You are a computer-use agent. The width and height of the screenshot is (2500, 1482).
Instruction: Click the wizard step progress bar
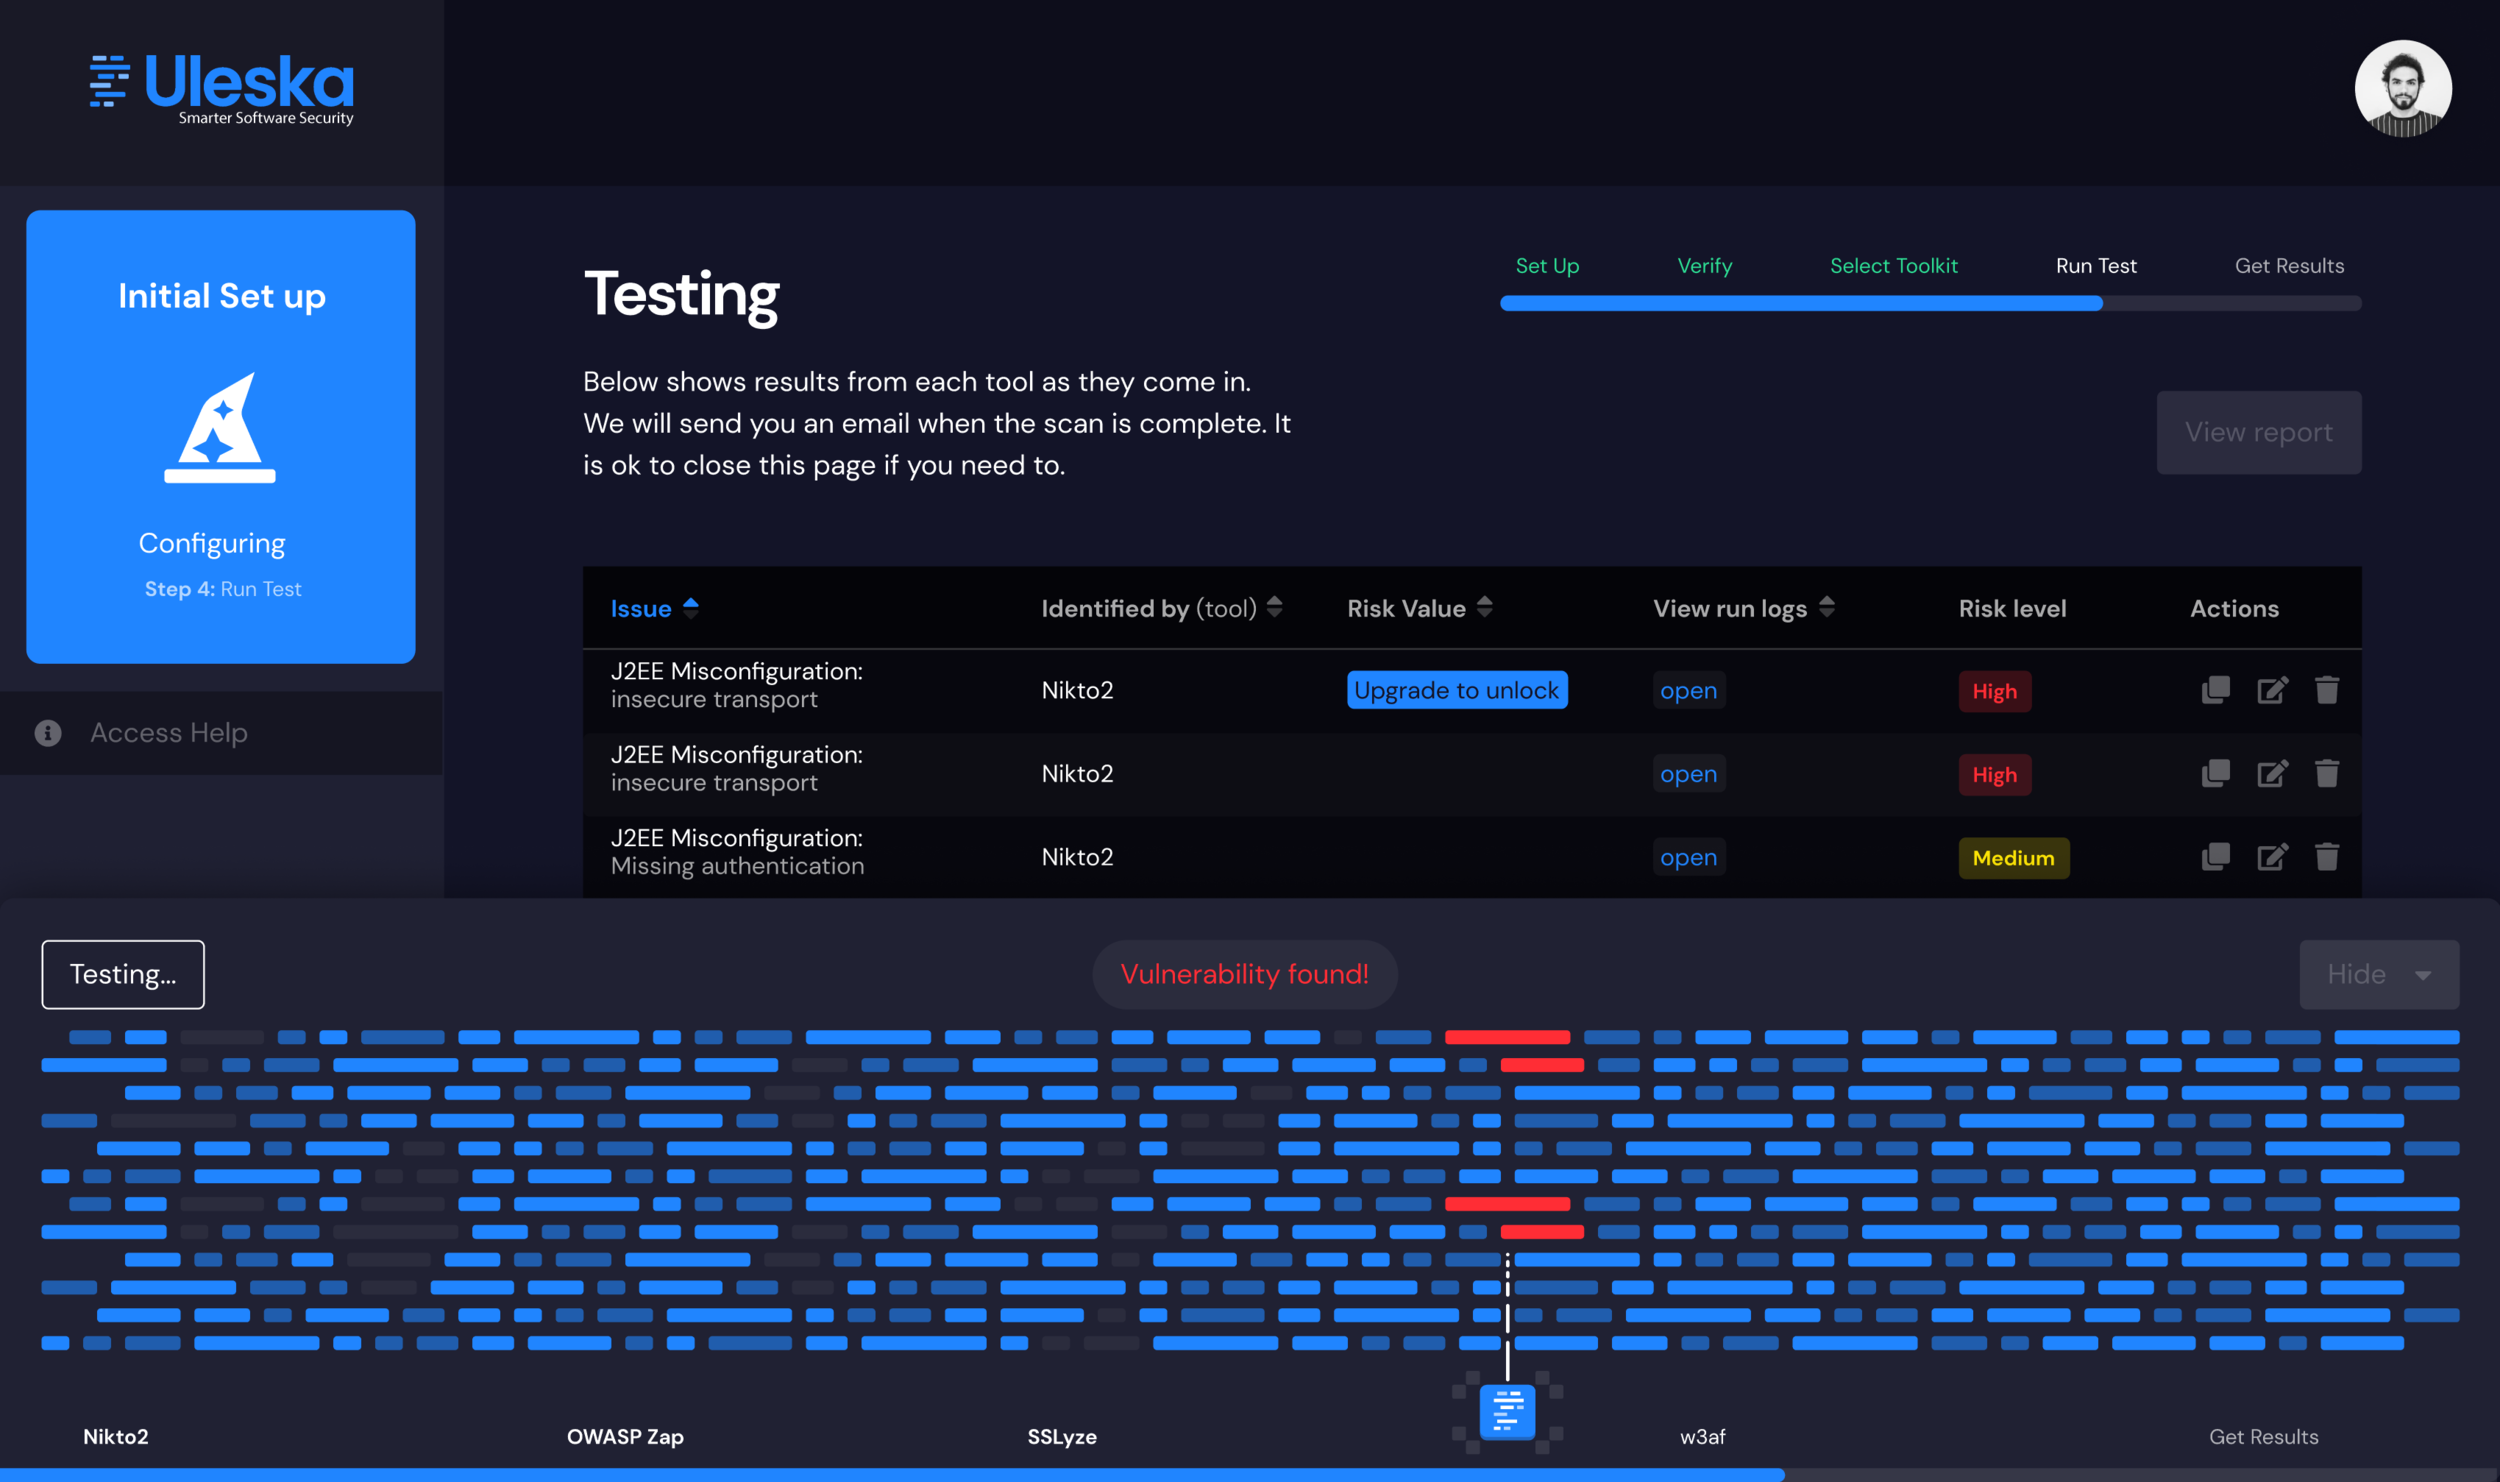pyautogui.click(x=1930, y=303)
